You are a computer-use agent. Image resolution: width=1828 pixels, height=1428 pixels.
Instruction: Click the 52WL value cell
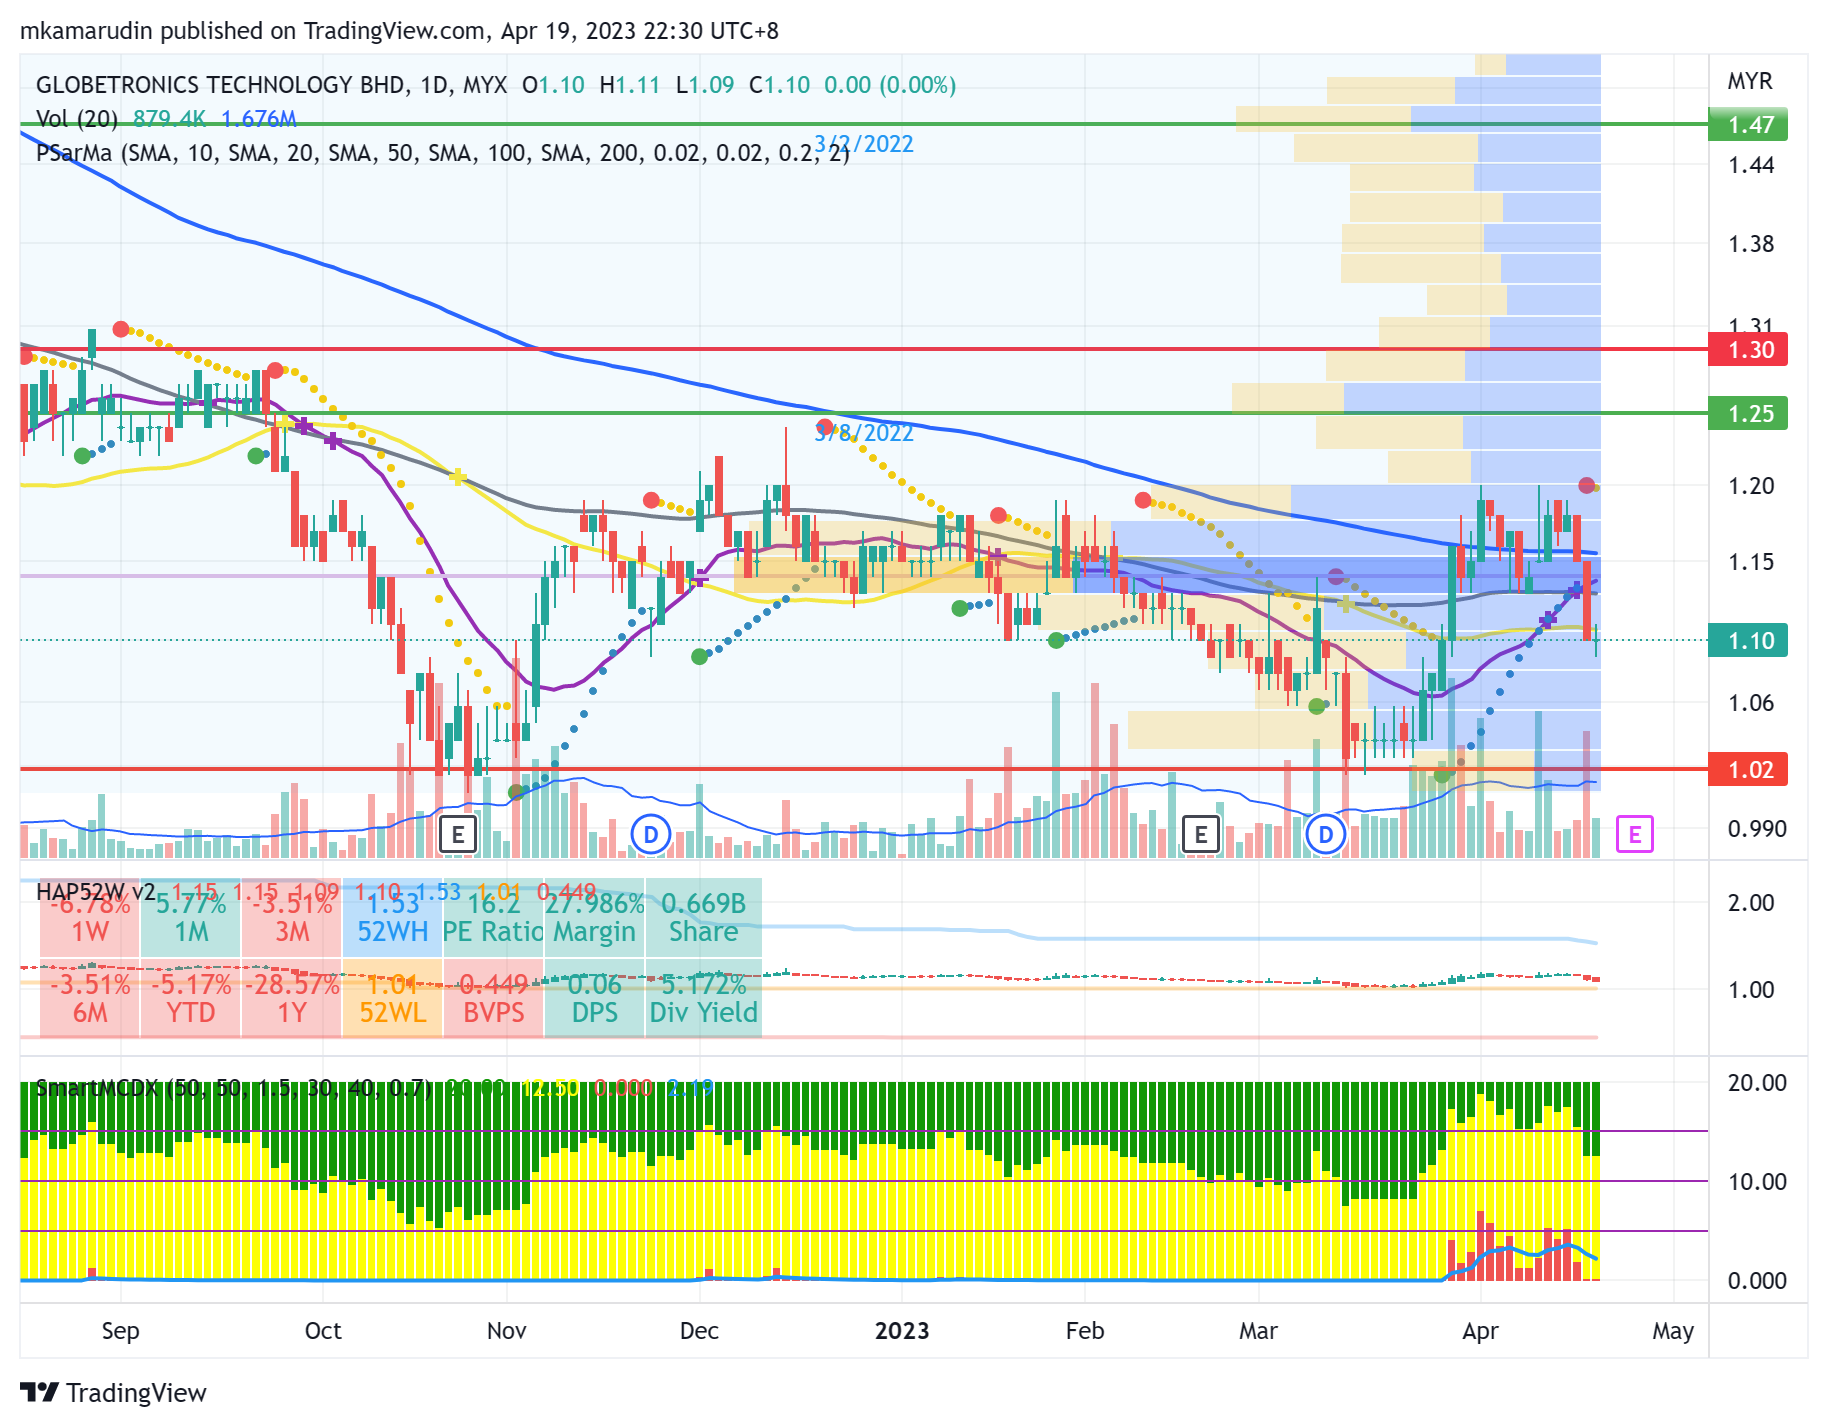[393, 999]
